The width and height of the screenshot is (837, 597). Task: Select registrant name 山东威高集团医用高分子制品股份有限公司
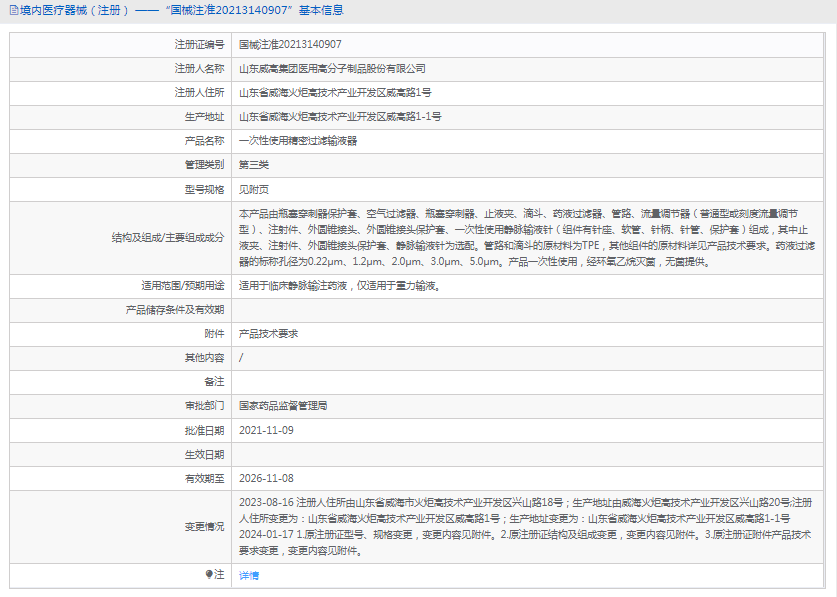point(332,68)
